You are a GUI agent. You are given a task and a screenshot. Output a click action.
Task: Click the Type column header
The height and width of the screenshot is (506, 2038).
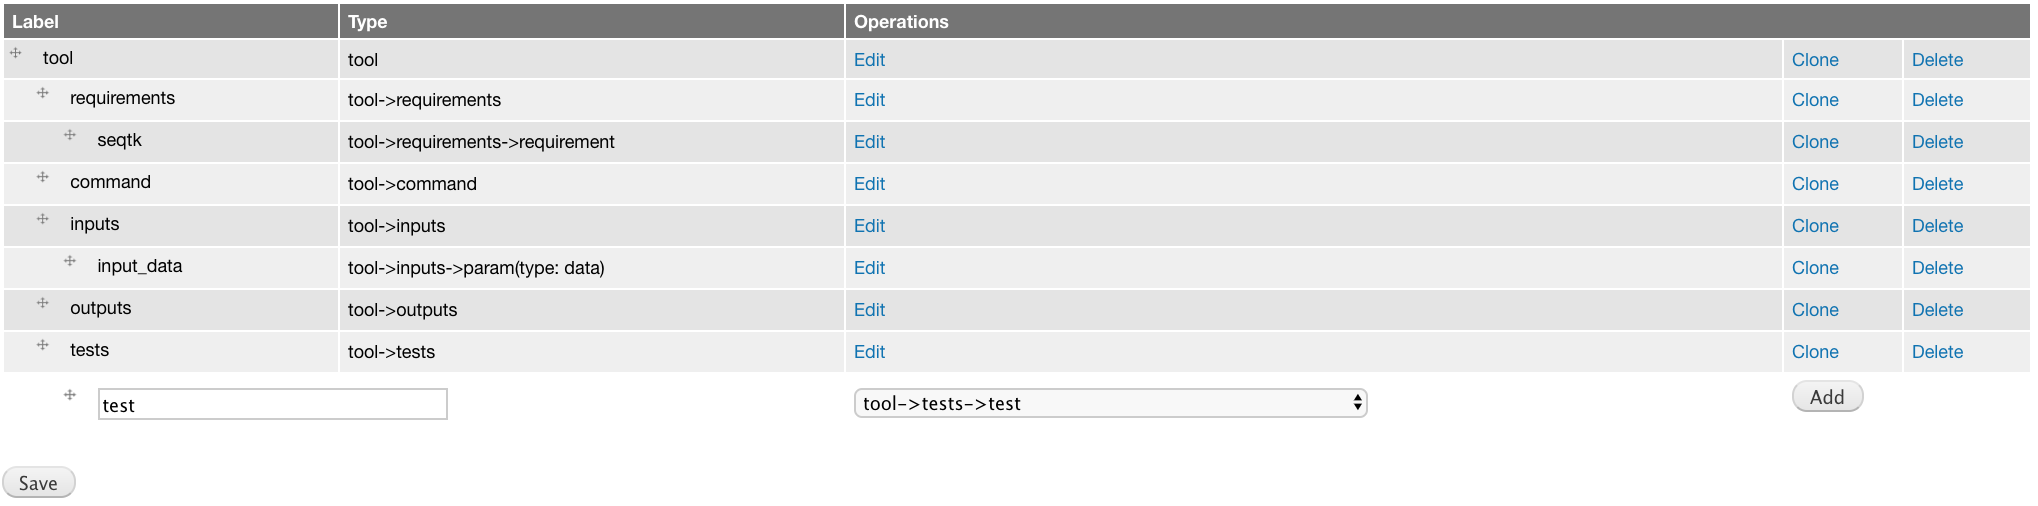pos(592,21)
